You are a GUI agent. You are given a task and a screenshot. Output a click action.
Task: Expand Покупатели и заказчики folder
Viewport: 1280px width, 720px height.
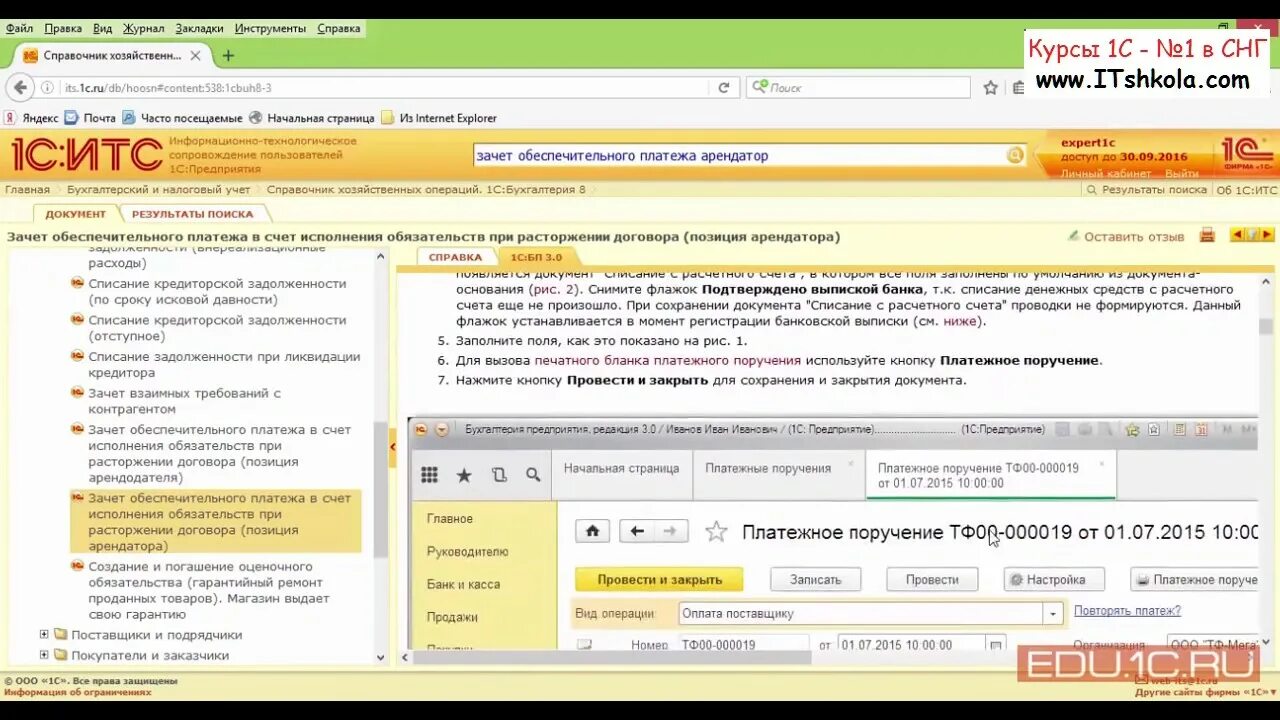click(44, 656)
